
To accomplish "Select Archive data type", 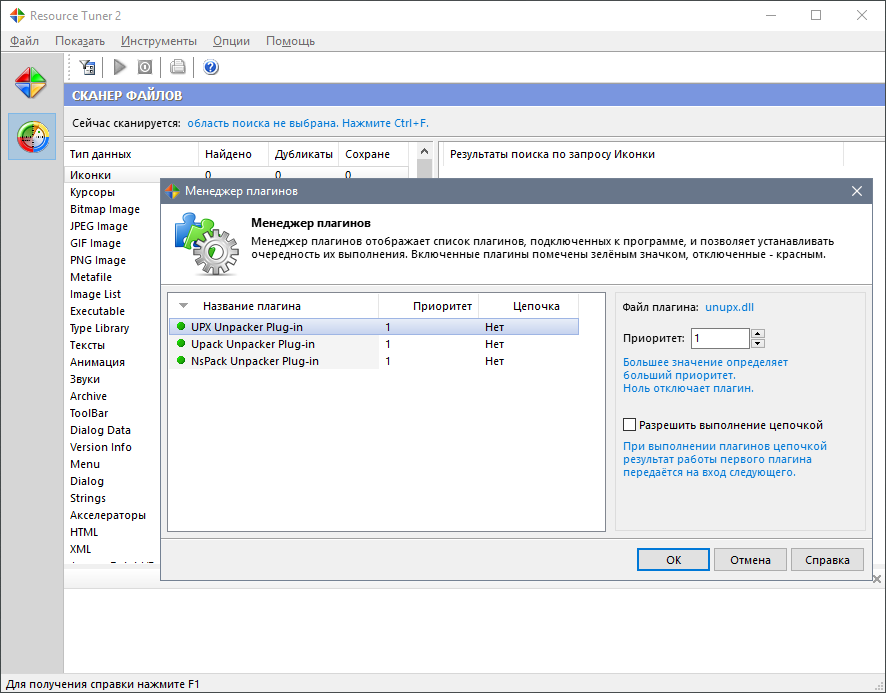I will 88,395.
